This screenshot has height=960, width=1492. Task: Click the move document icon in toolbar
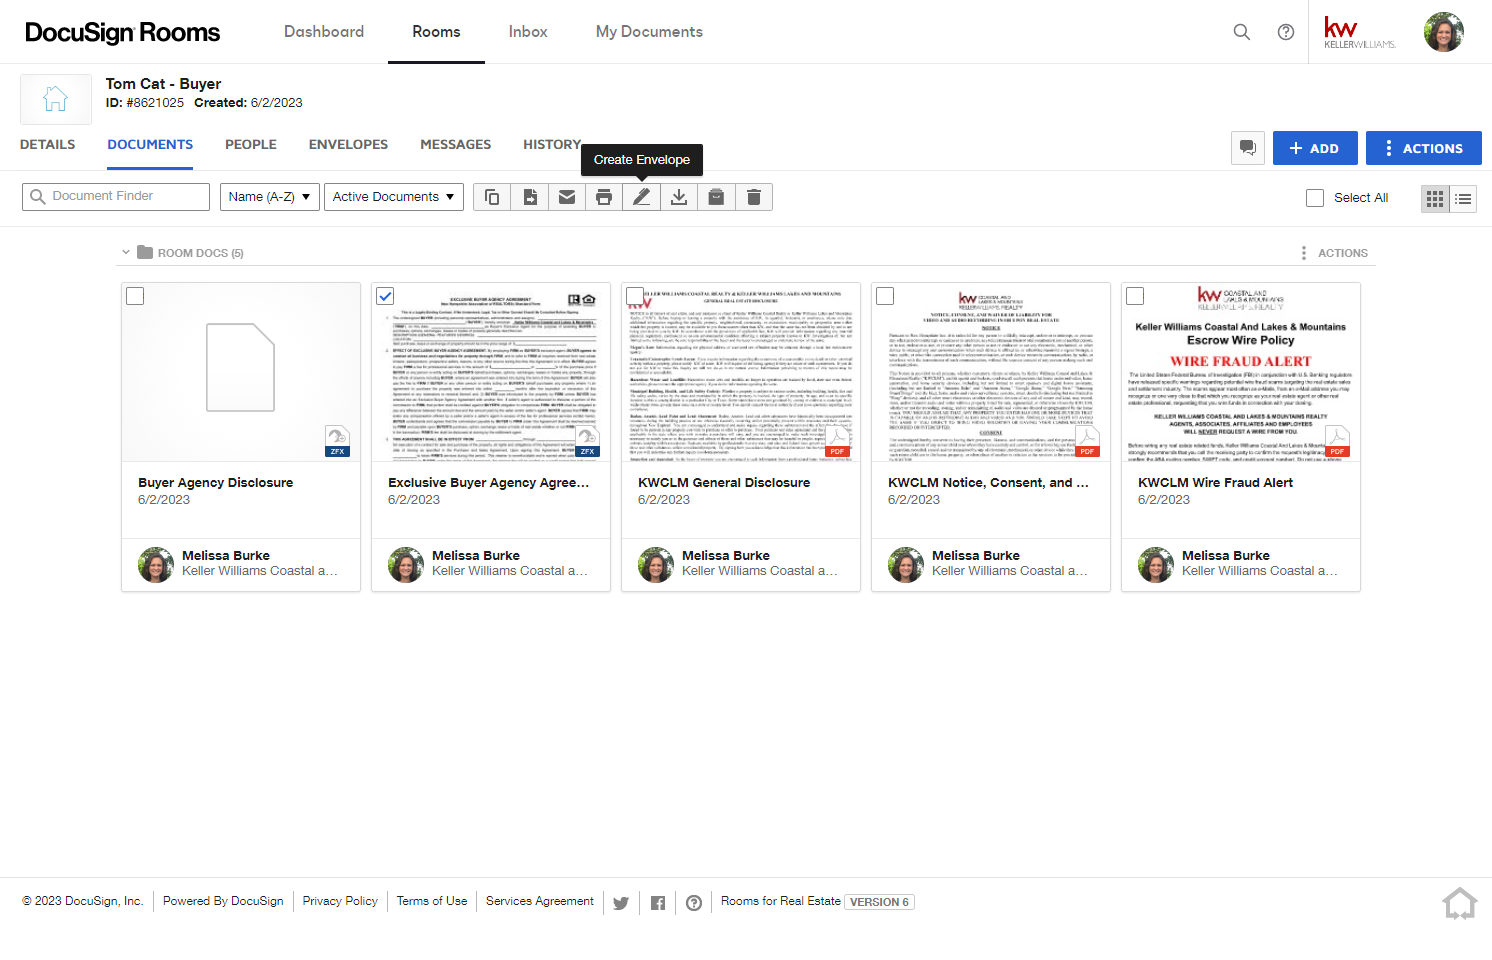(x=529, y=197)
